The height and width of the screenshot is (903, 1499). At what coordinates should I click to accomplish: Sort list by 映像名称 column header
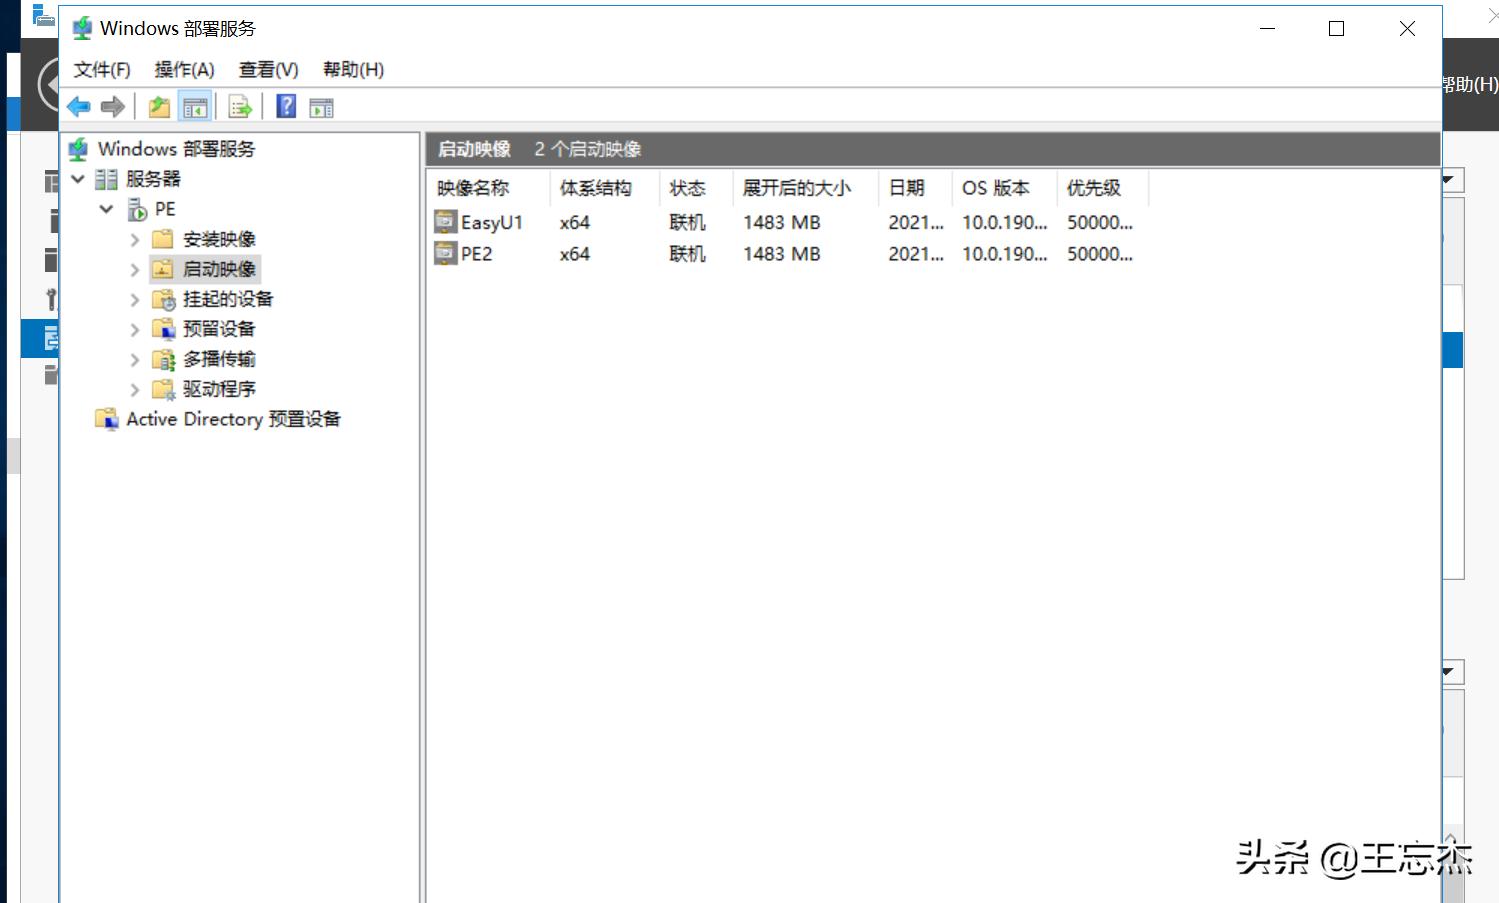(474, 188)
